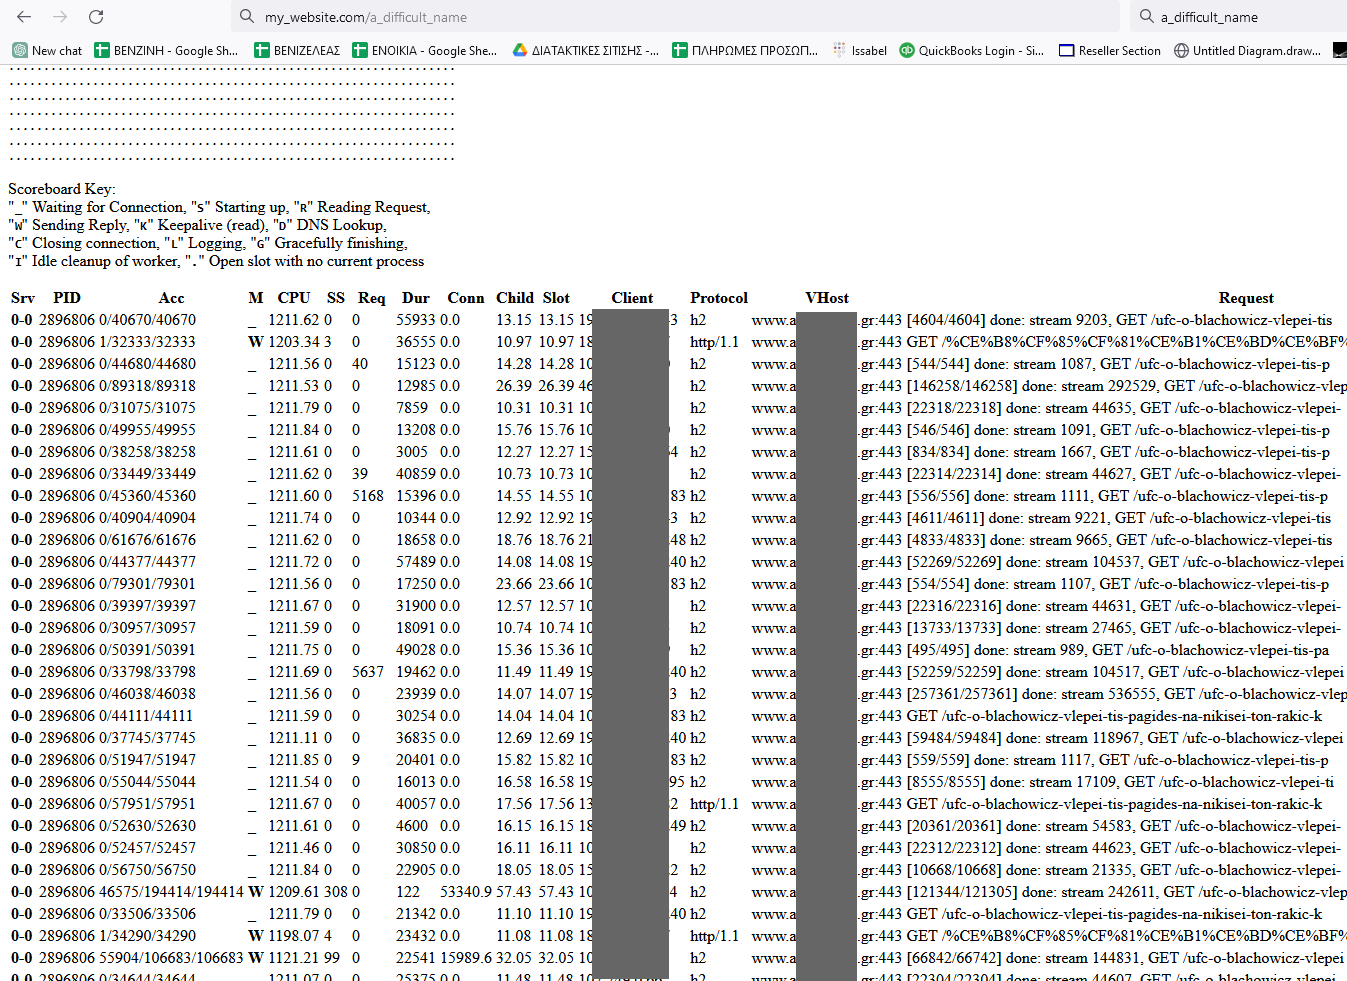
Task: Click the Request column header
Action: click(1245, 298)
